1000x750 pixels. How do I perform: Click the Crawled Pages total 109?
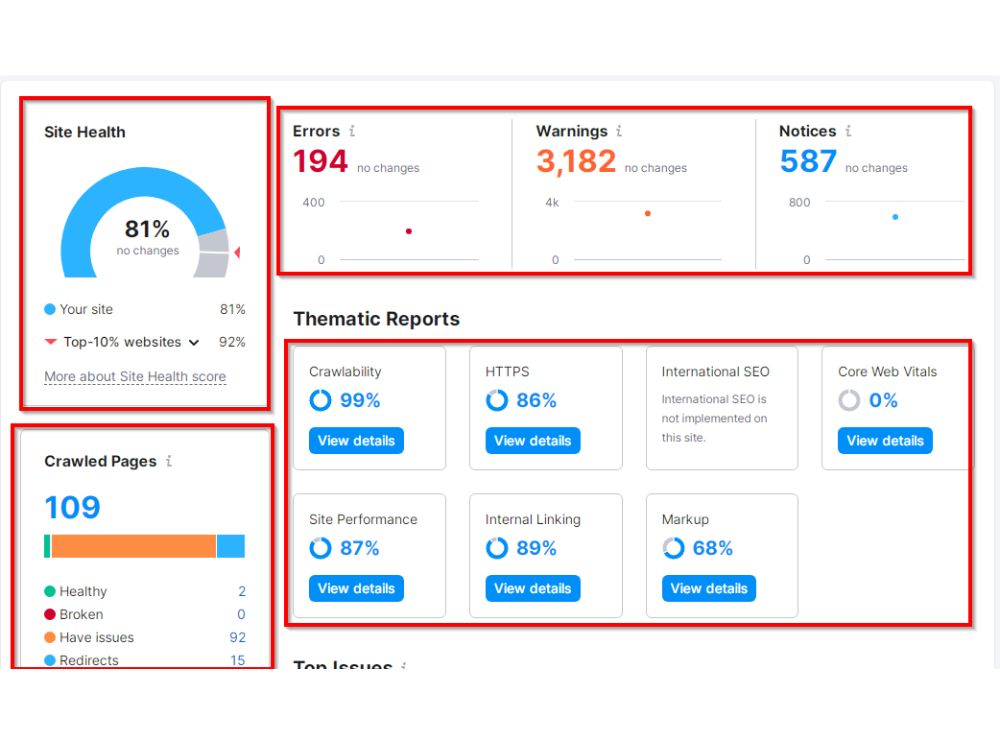(72, 508)
